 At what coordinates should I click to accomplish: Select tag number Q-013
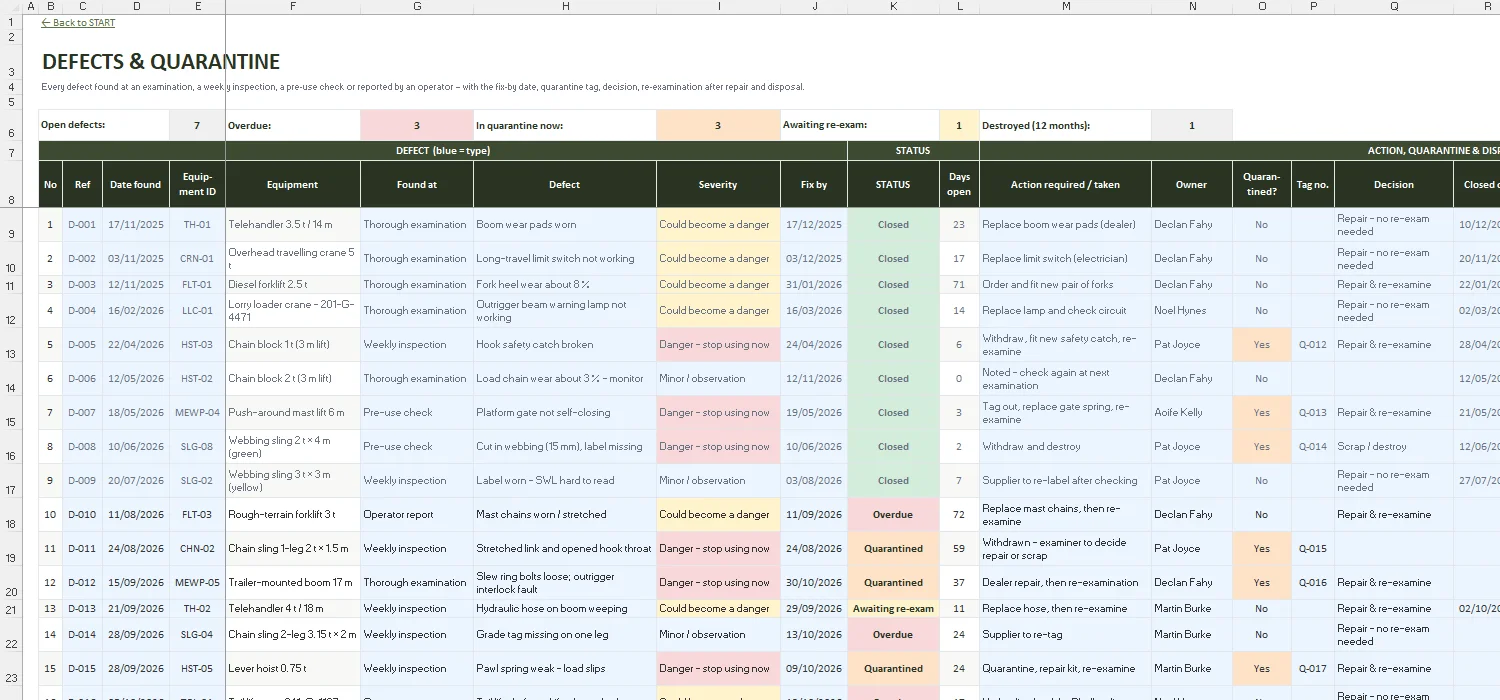click(x=1313, y=413)
